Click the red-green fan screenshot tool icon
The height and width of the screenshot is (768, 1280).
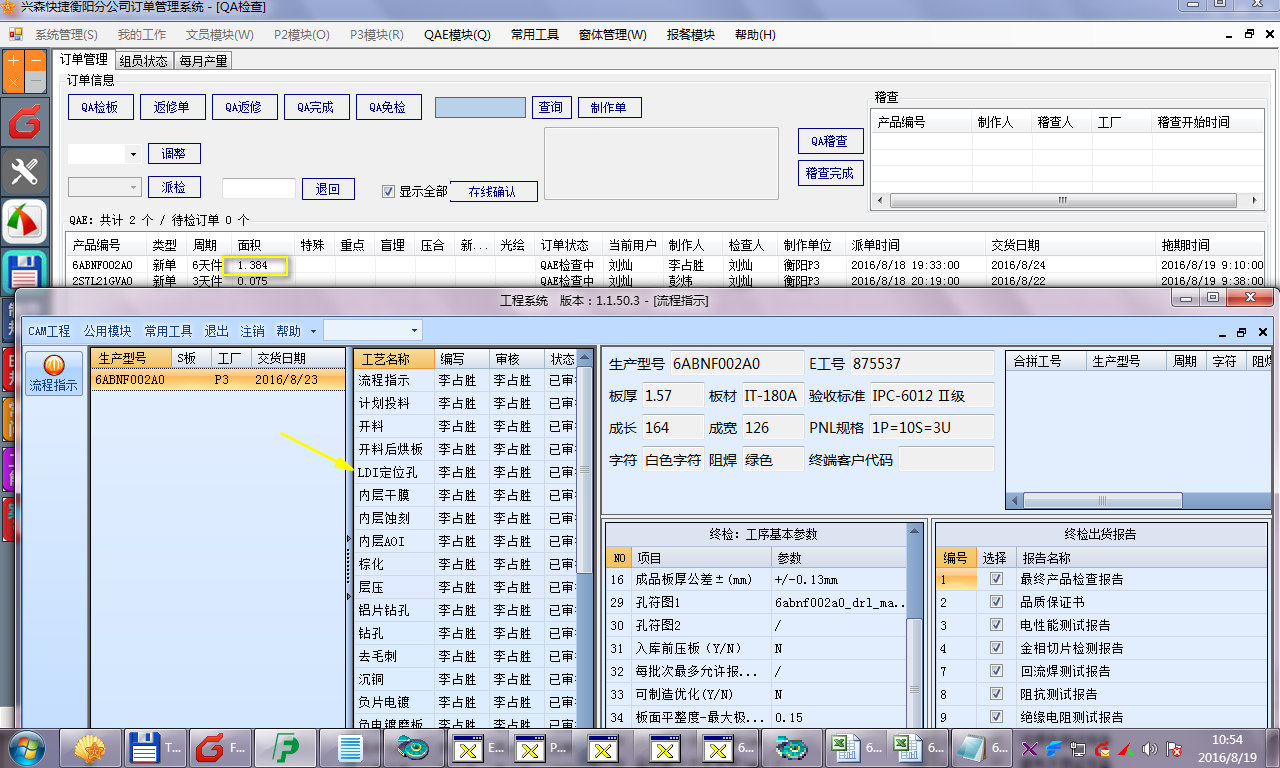pos(24,222)
